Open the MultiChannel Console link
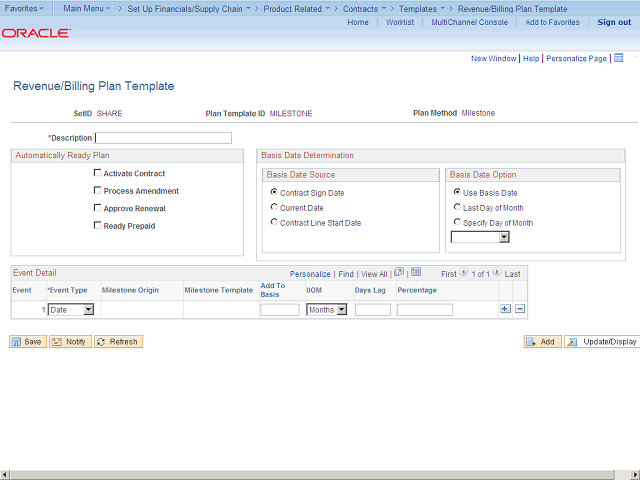This screenshot has width=640, height=480. tap(470, 22)
